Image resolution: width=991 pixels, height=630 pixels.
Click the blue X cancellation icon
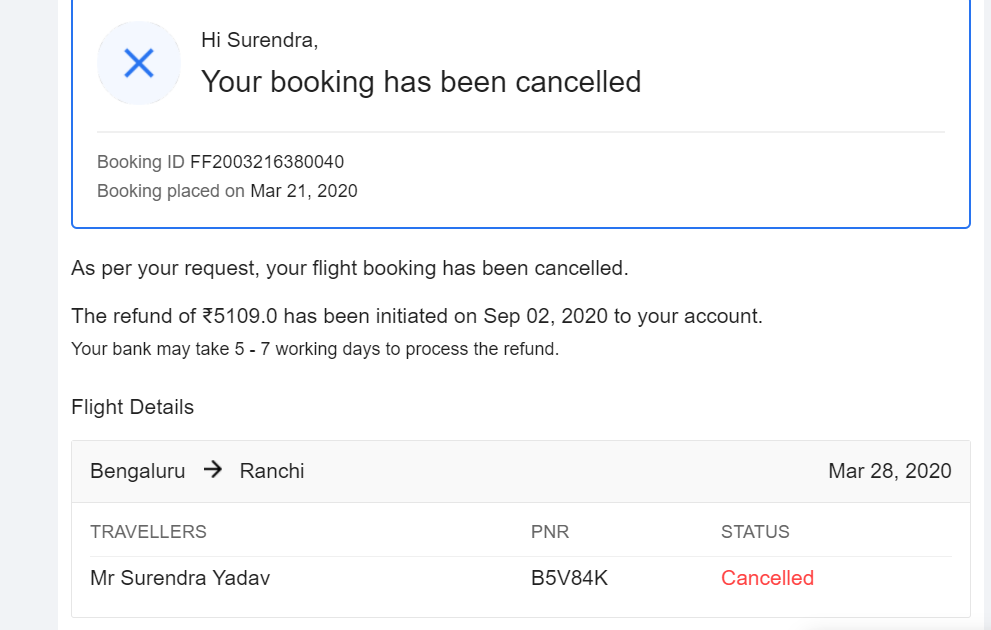(x=138, y=63)
